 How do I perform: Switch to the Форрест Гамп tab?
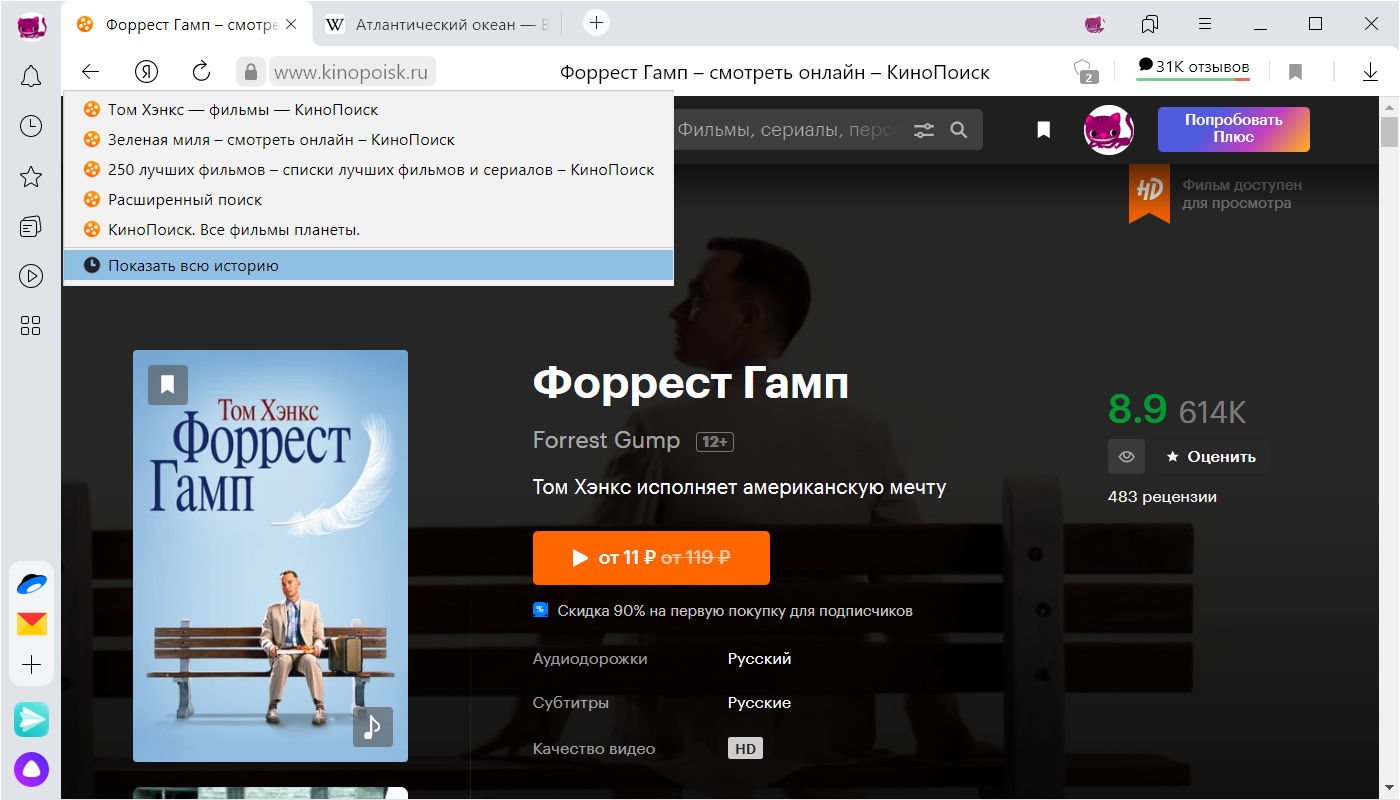(187, 24)
